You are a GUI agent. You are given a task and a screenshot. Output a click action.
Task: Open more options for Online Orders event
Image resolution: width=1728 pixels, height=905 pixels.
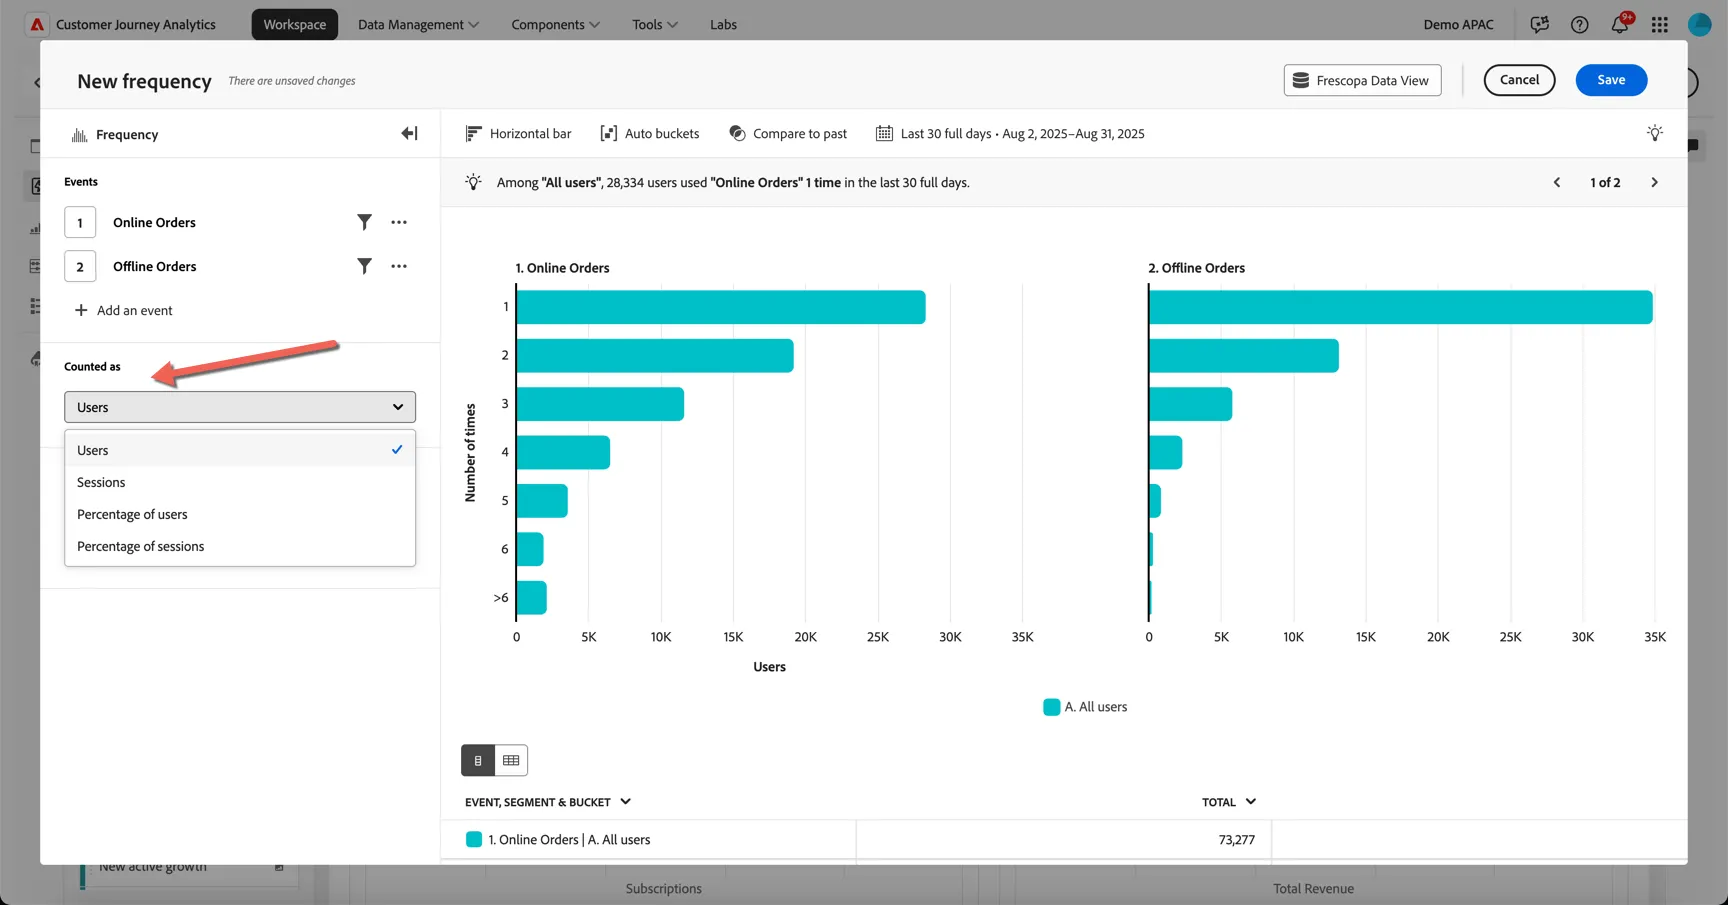[399, 222]
